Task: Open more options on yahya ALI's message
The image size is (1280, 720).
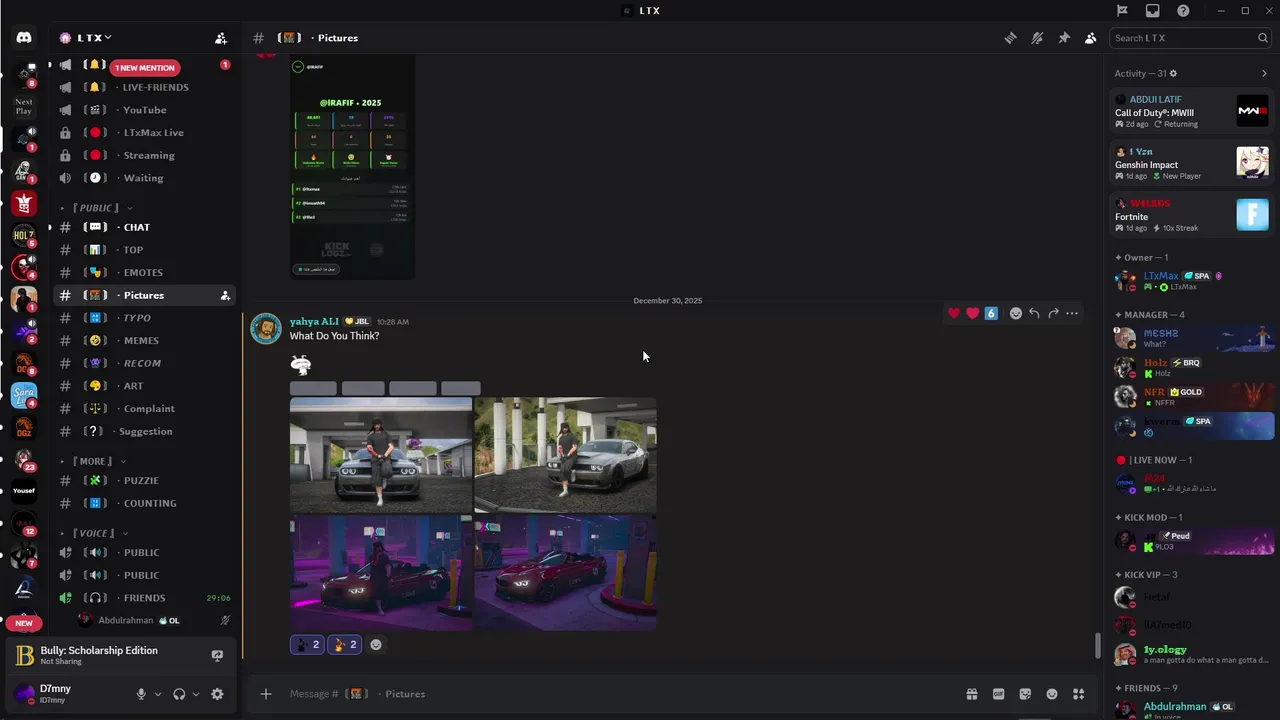Action: 1072,313
